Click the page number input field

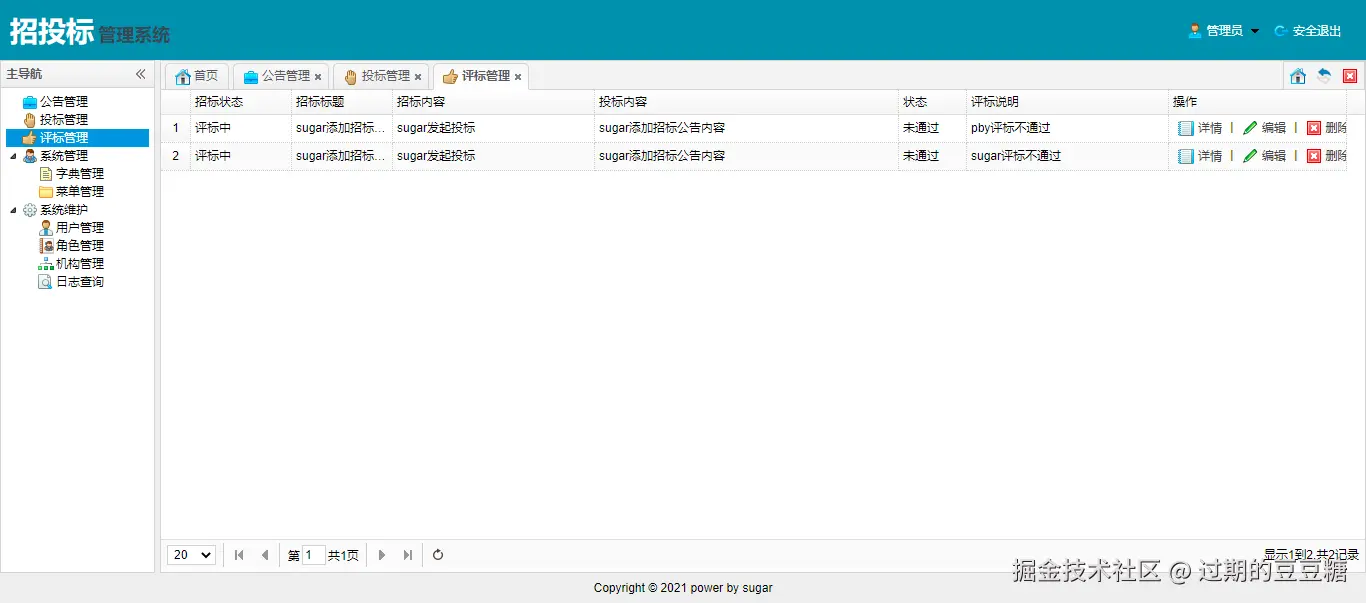[x=314, y=555]
